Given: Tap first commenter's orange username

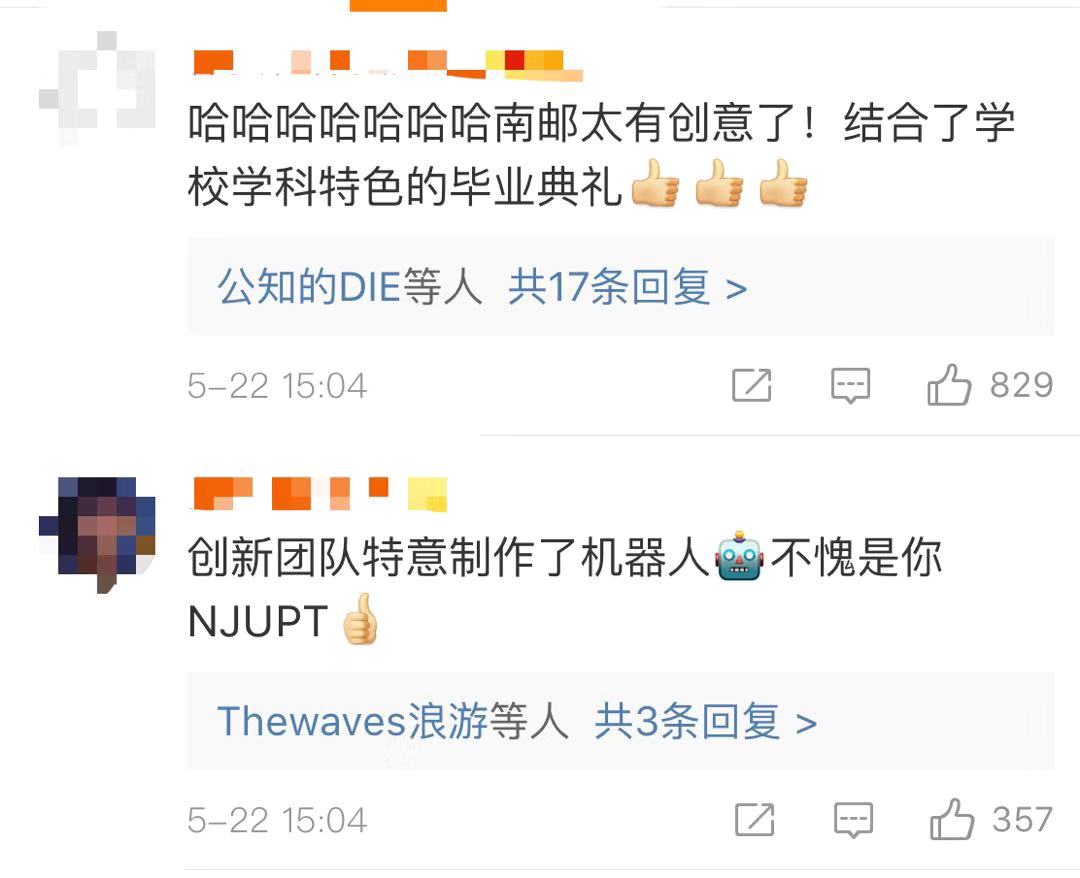Looking at the screenshot, I should pyautogui.click(x=386, y=65).
